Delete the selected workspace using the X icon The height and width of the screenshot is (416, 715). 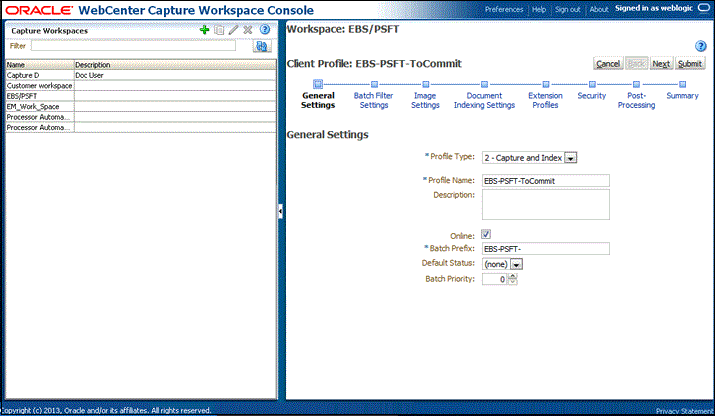click(x=248, y=30)
